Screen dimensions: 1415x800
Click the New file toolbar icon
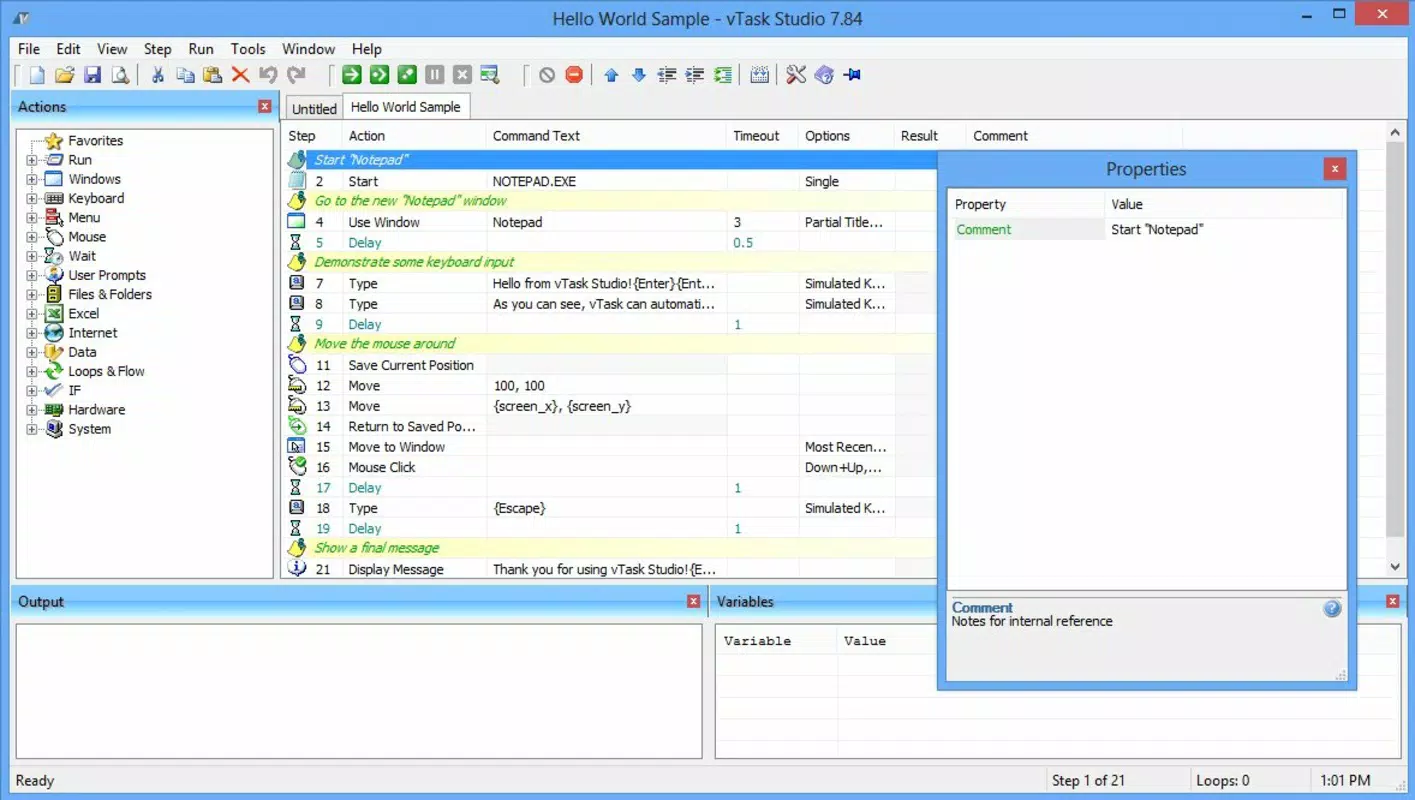[x=37, y=75]
